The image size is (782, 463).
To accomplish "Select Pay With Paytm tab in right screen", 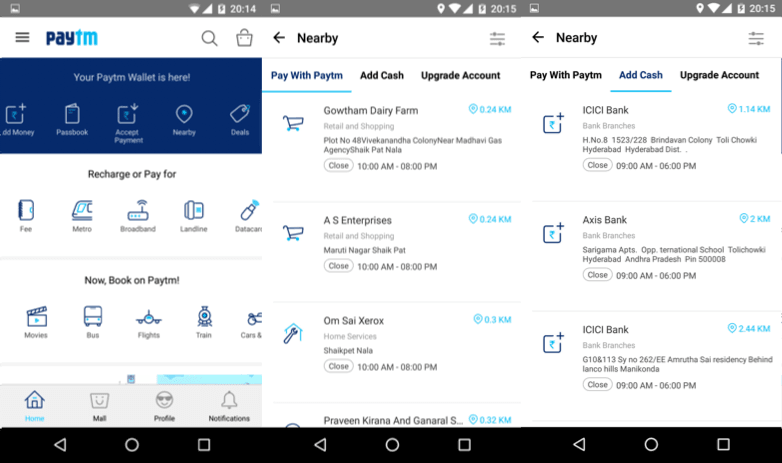I will pyautogui.click(x=566, y=75).
